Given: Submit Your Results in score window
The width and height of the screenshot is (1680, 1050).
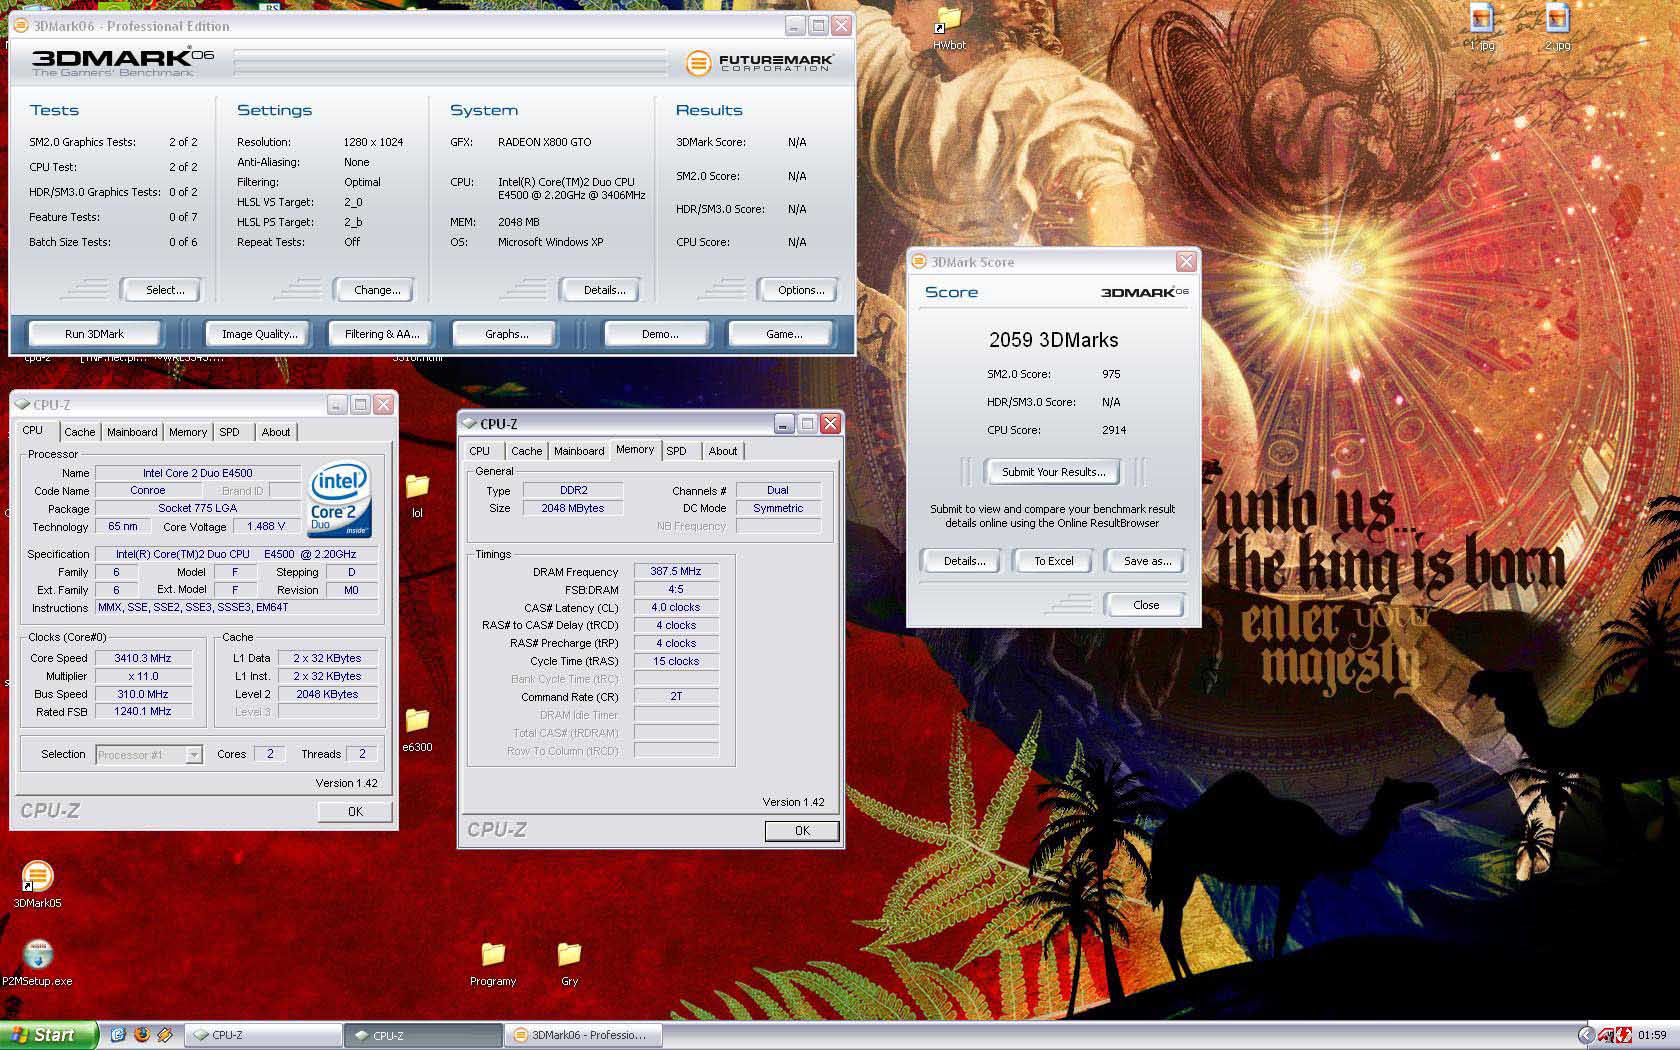Looking at the screenshot, I should (1053, 472).
